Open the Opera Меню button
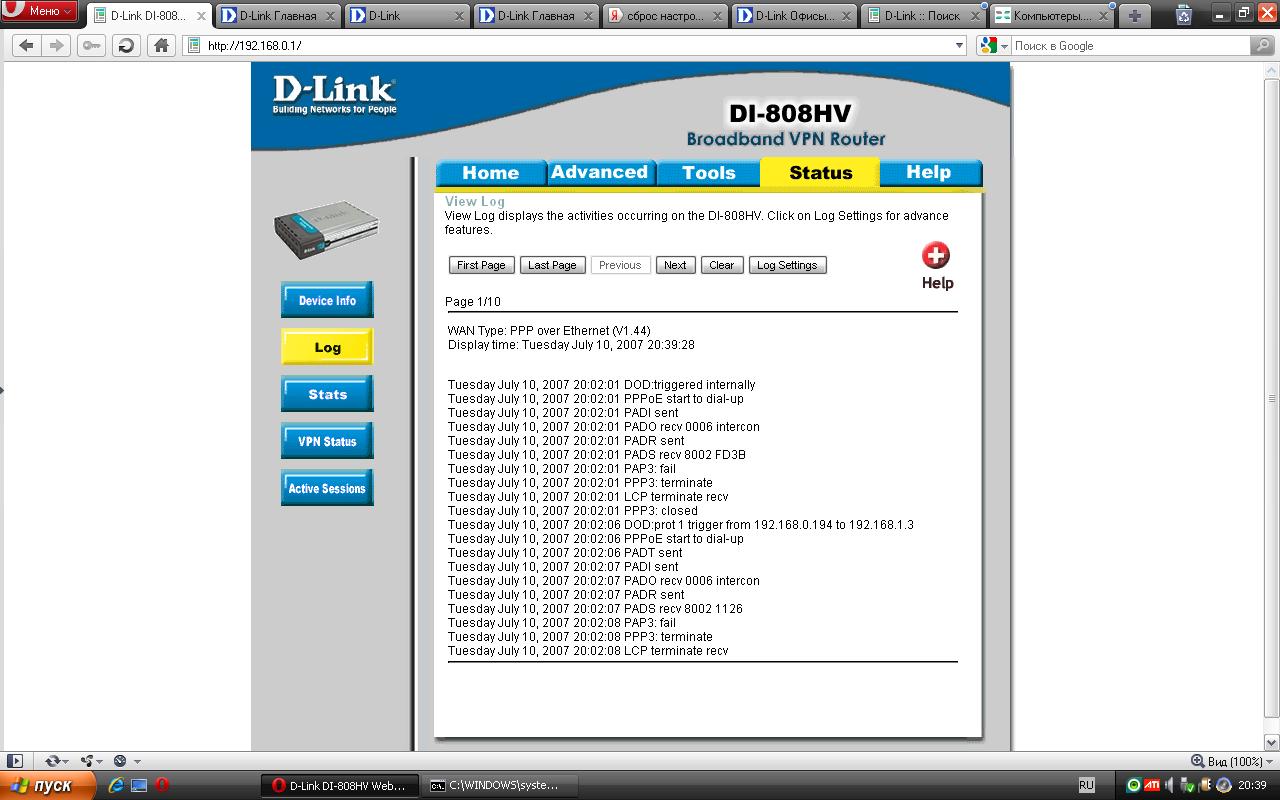 point(40,11)
